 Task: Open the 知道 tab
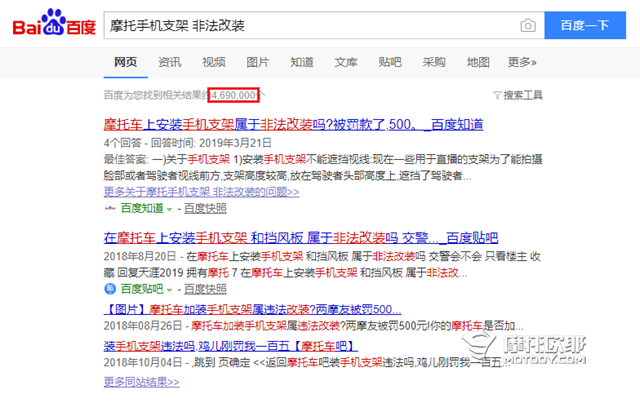pos(302,62)
